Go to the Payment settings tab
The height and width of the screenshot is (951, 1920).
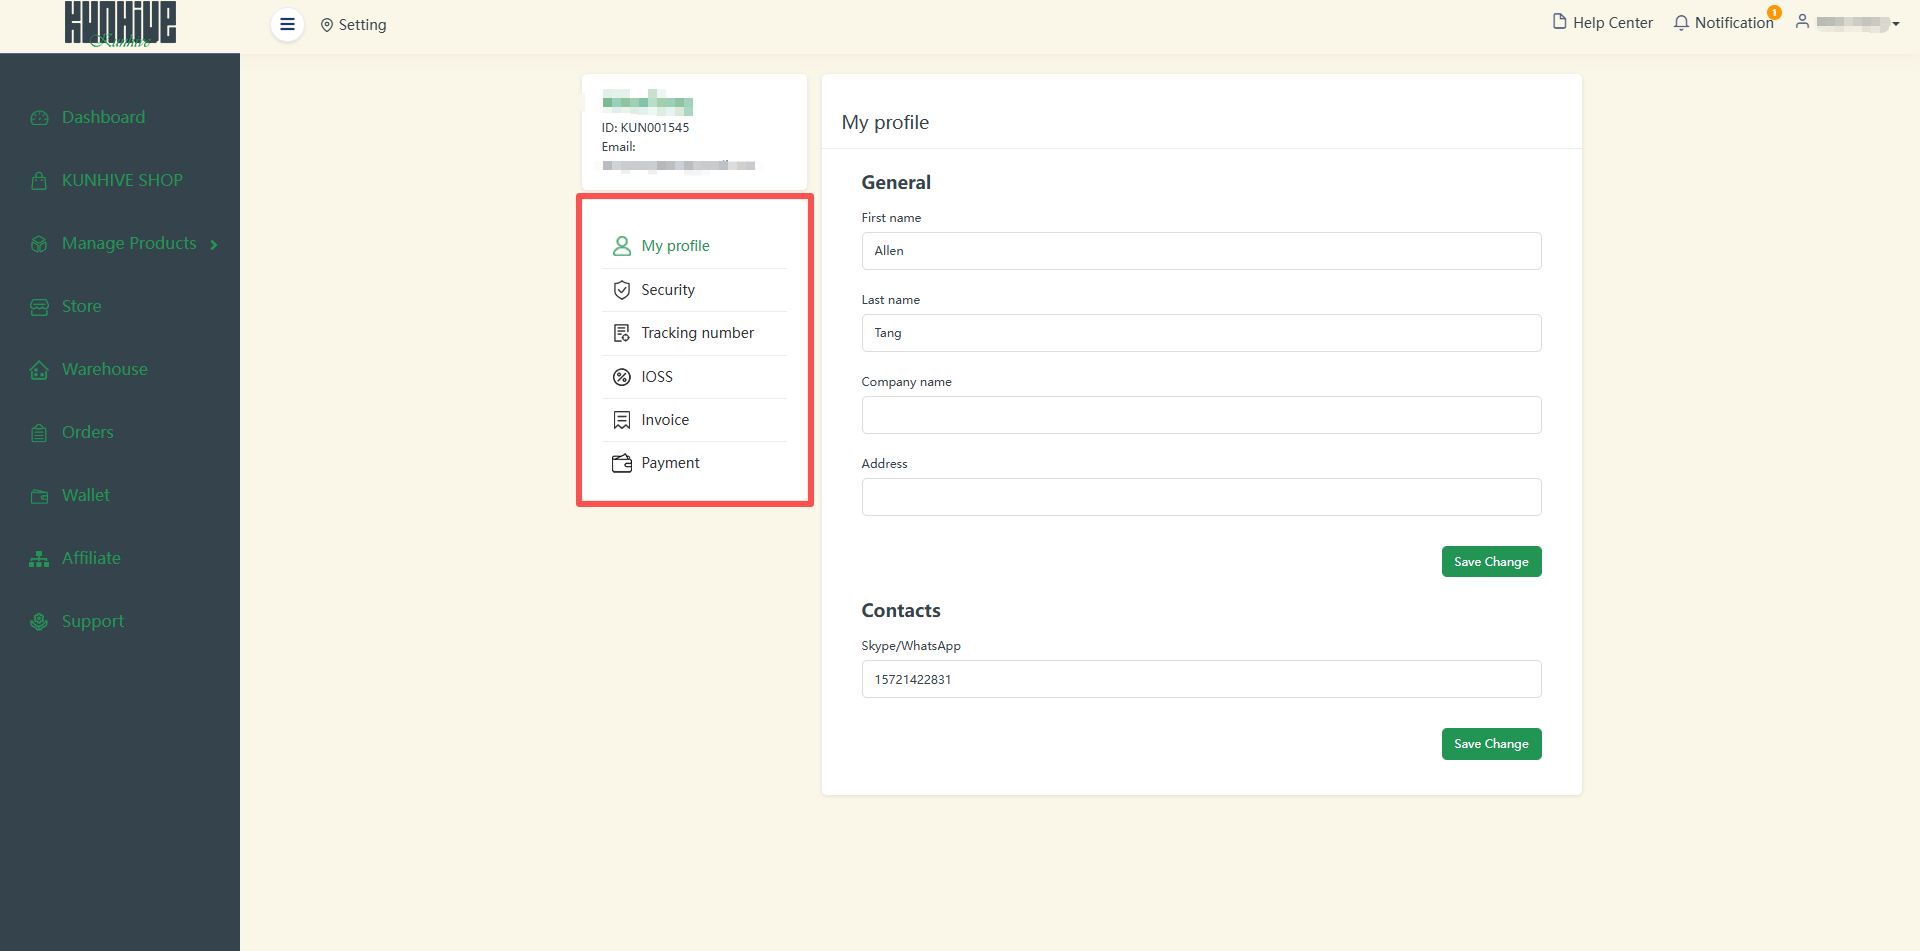click(x=670, y=463)
